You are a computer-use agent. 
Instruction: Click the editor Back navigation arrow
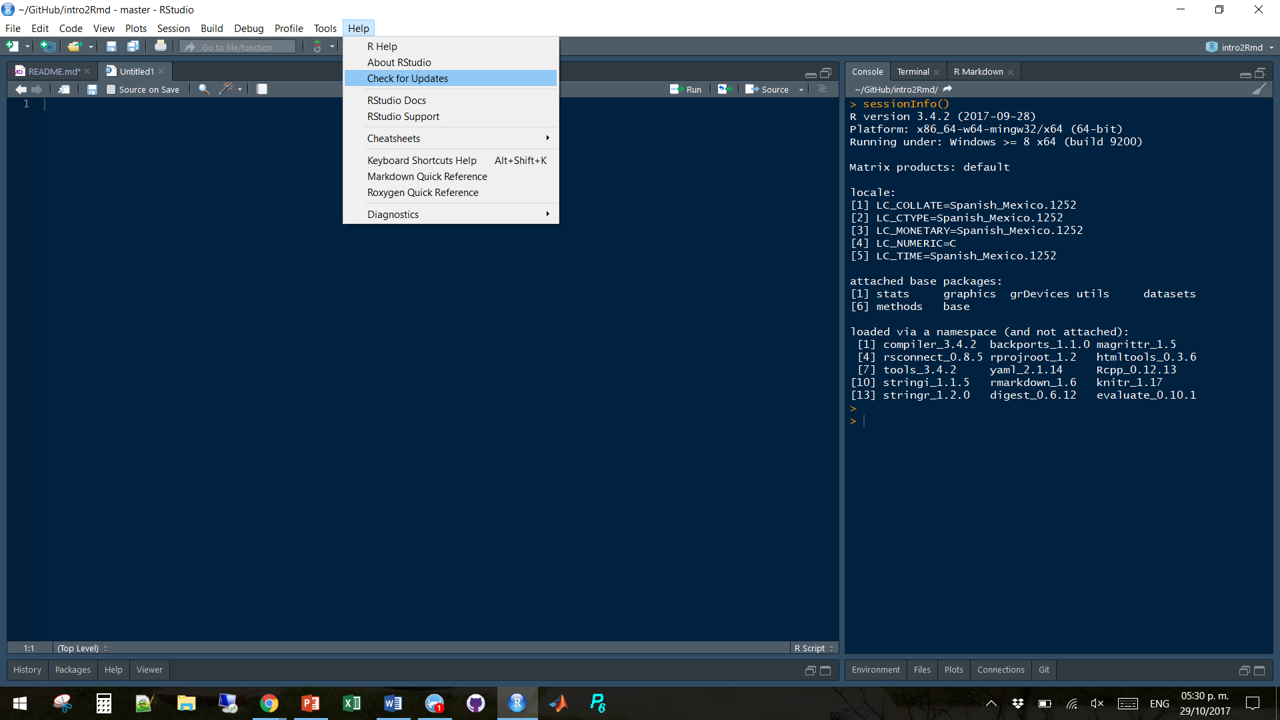tap(21, 90)
